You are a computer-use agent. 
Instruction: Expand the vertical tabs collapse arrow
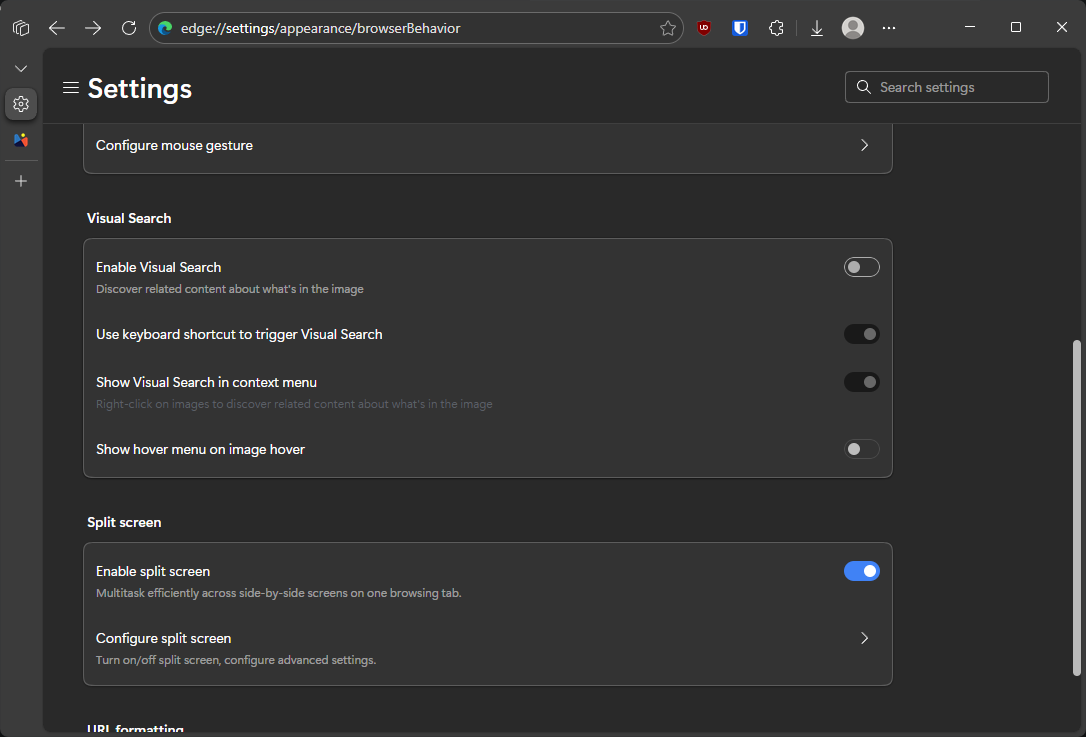pyautogui.click(x=21, y=68)
